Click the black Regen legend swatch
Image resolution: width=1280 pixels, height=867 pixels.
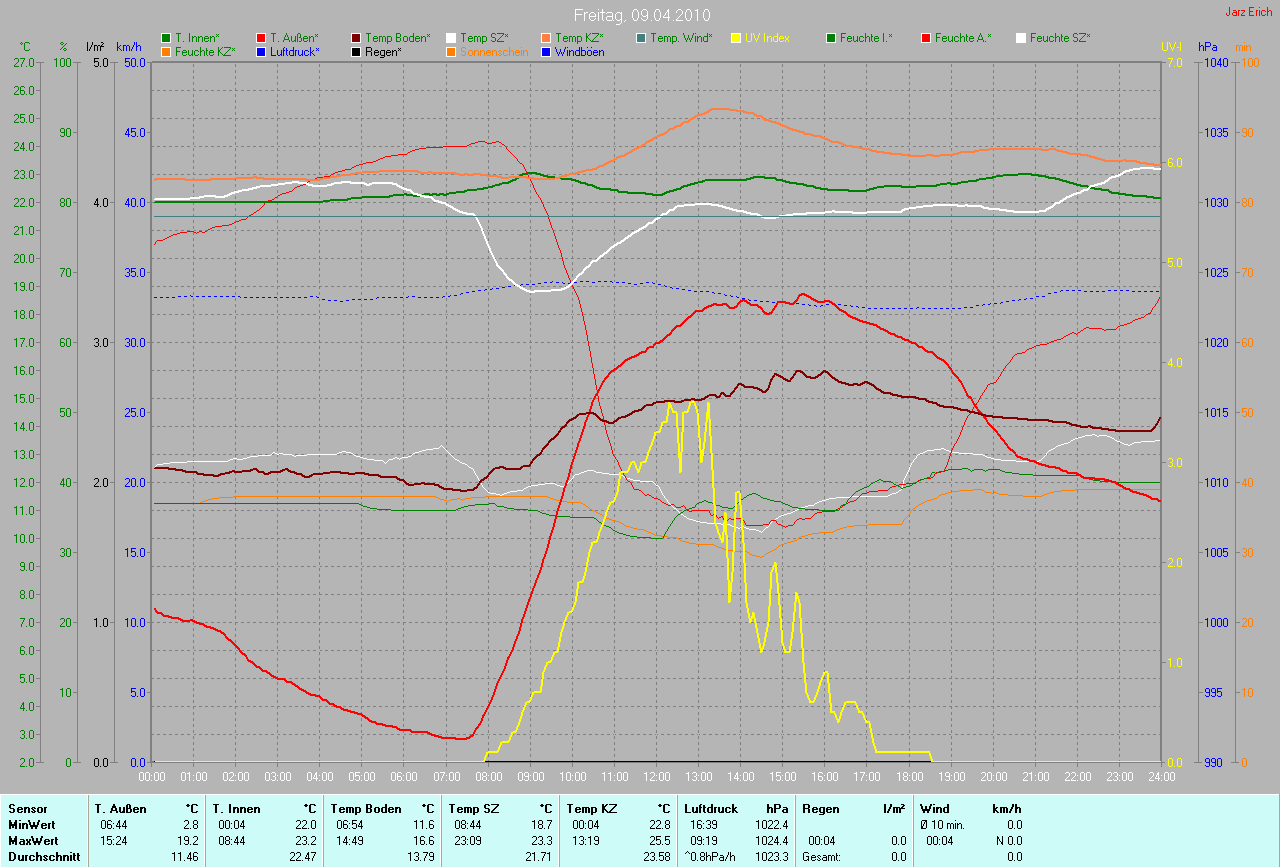click(356, 52)
